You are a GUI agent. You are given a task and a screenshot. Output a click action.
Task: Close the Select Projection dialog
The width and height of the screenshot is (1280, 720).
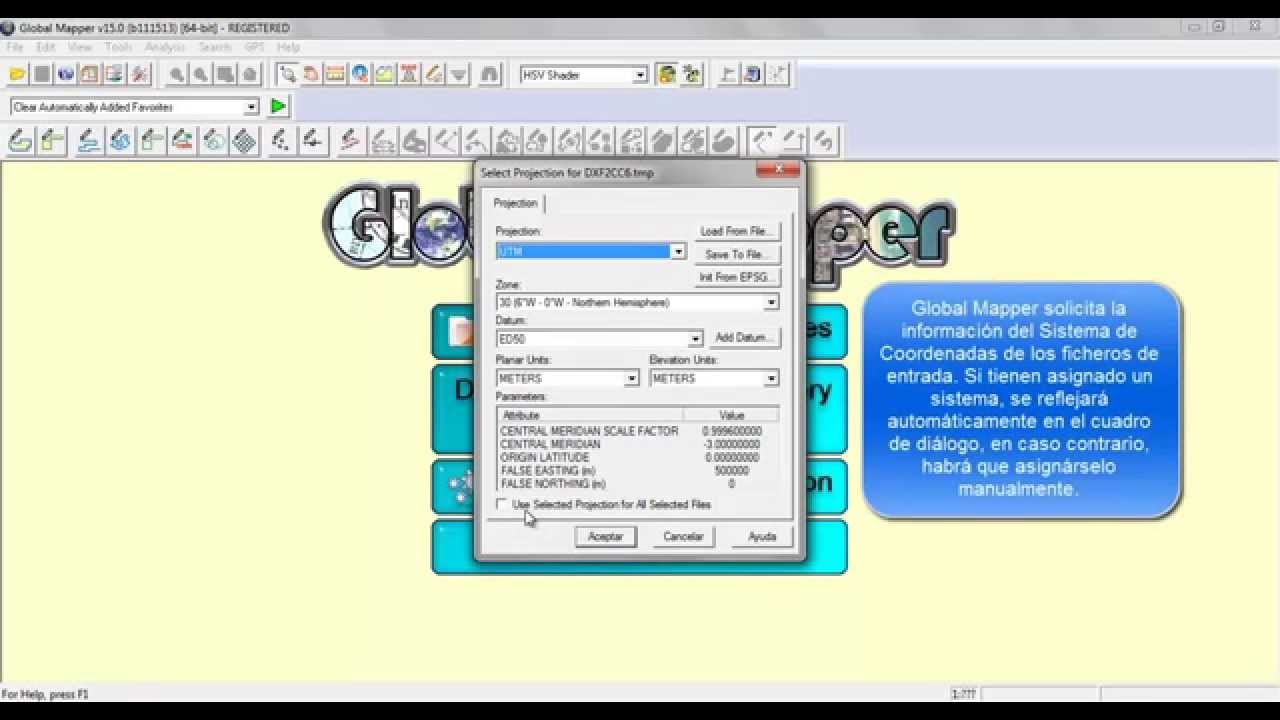tap(777, 171)
